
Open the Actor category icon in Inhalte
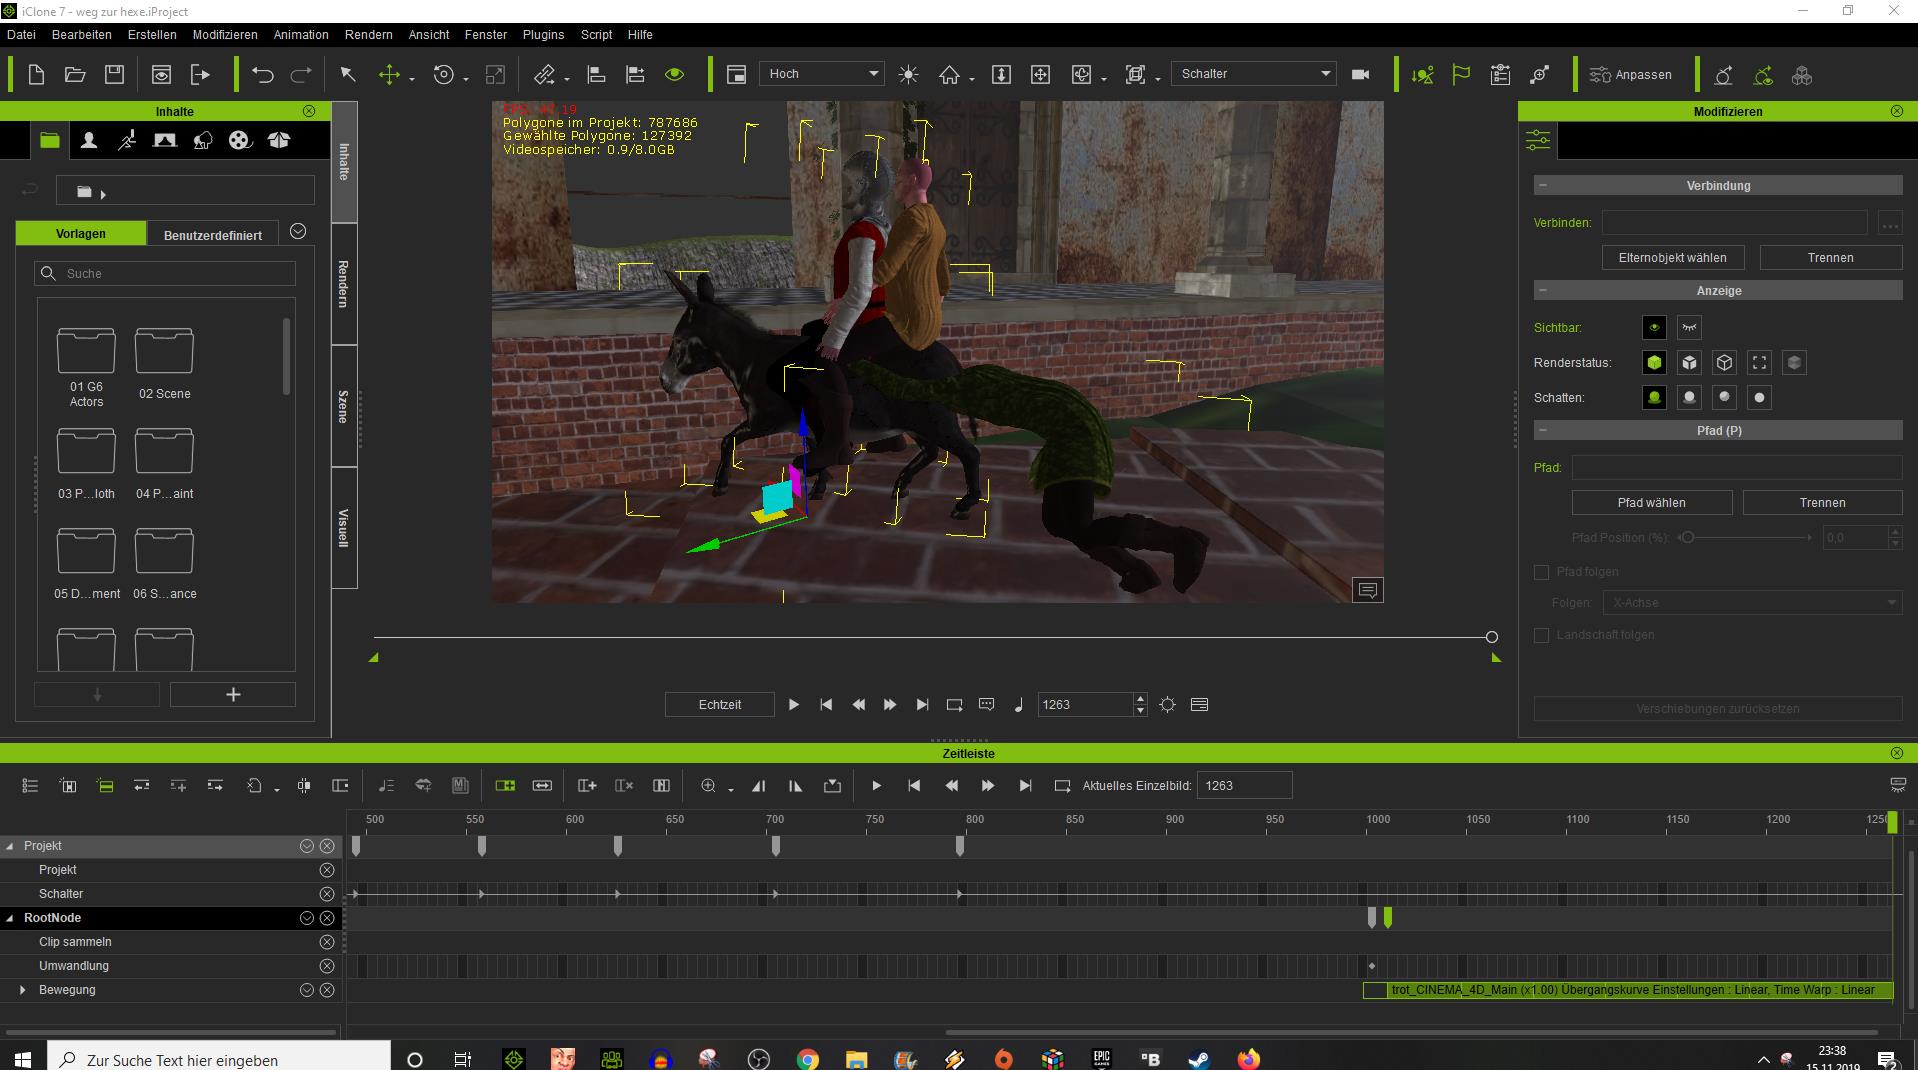pyautogui.click(x=89, y=141)
